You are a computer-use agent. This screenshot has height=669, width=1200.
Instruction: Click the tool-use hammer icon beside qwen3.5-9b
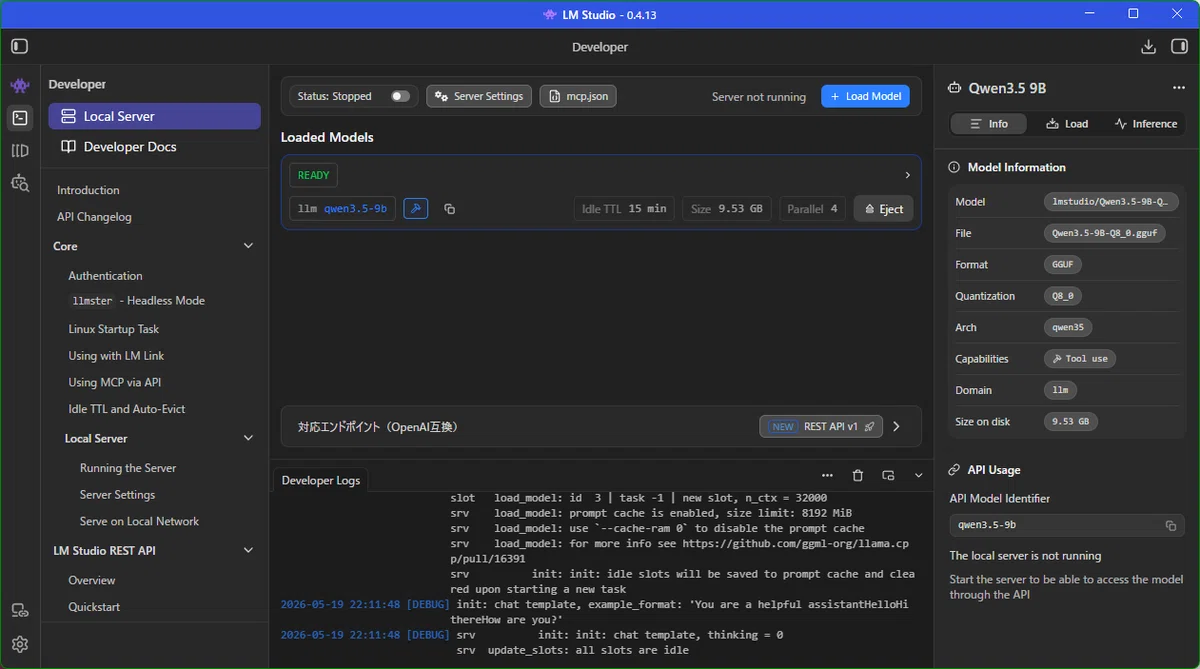coord(416,209)
